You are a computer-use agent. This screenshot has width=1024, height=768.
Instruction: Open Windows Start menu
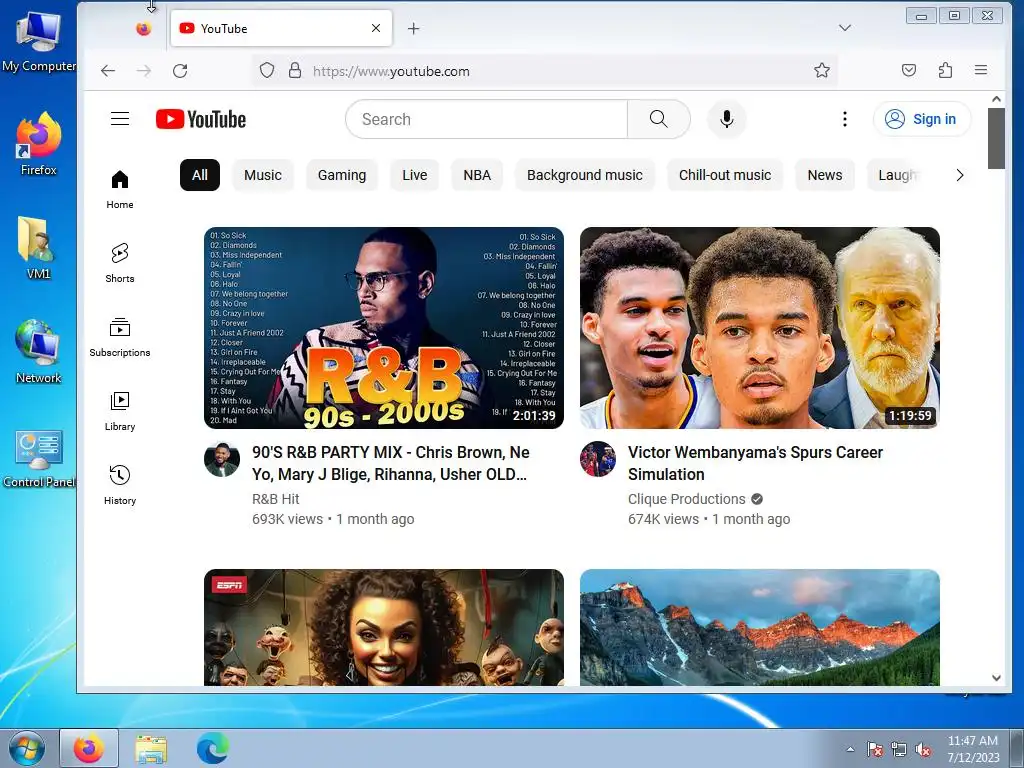(27, 748)
